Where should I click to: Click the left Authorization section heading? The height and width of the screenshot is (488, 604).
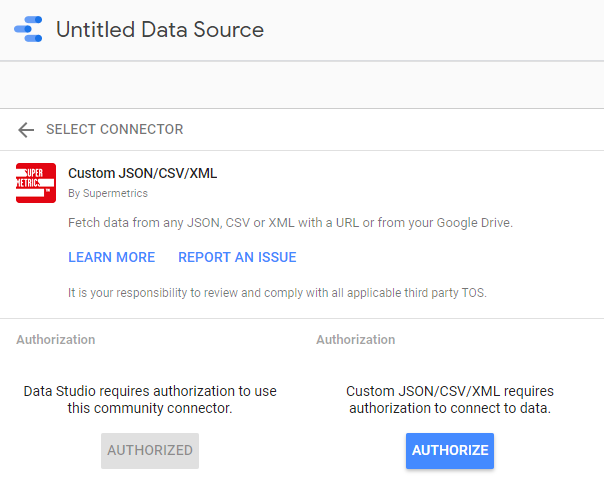[55, 340]
